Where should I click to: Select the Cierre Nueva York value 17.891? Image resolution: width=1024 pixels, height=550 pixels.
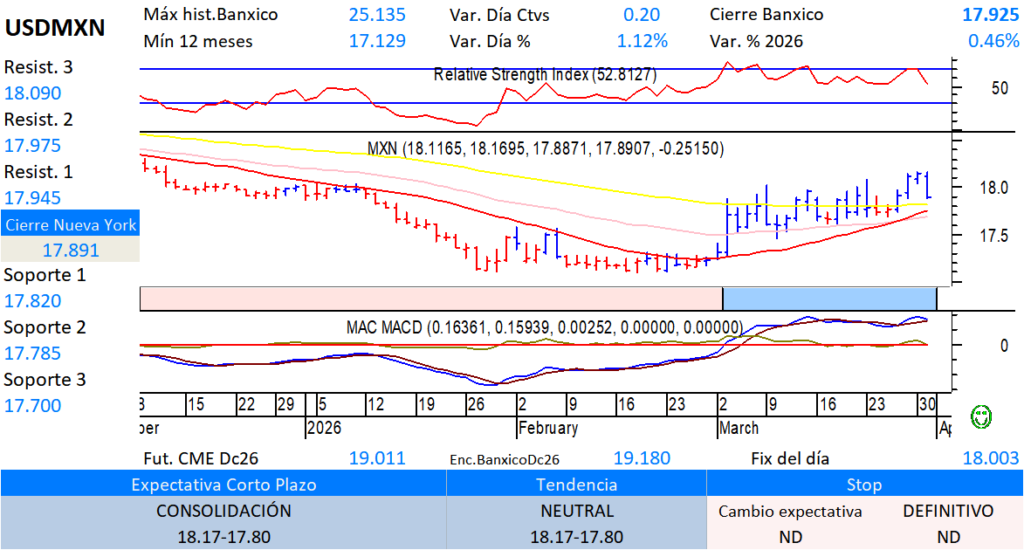click(70, 250)
